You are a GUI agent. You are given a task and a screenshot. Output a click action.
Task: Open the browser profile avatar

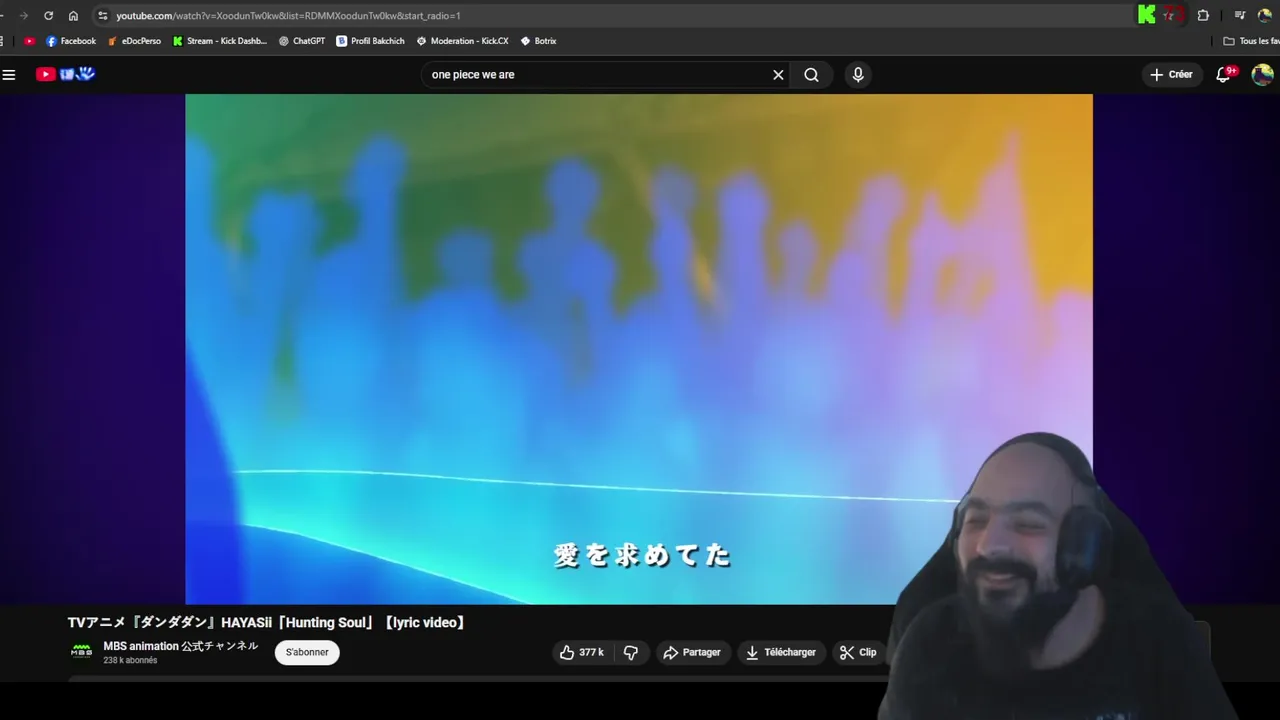[x=1265, y=16]
